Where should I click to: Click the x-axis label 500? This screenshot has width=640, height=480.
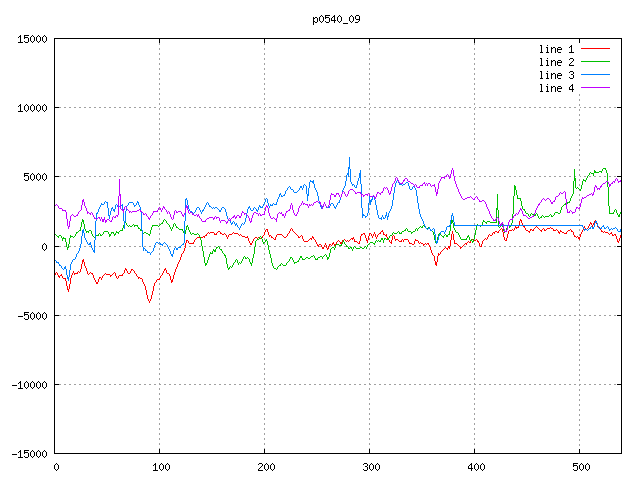click(581, 467)
